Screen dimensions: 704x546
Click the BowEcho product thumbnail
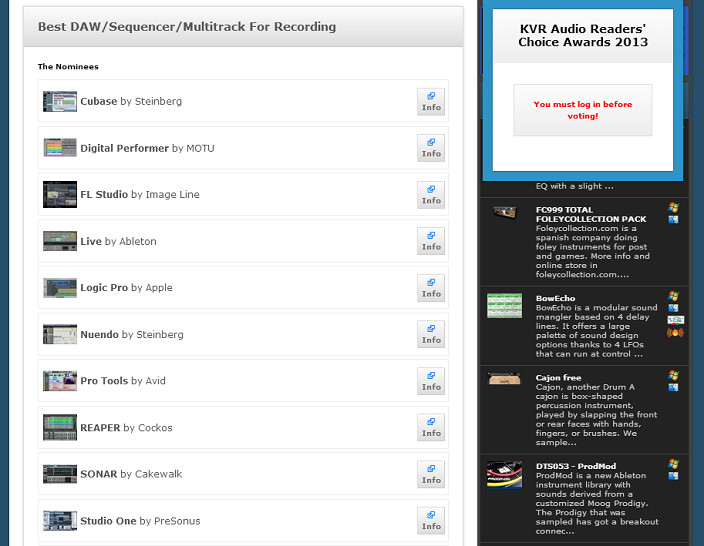504,305
